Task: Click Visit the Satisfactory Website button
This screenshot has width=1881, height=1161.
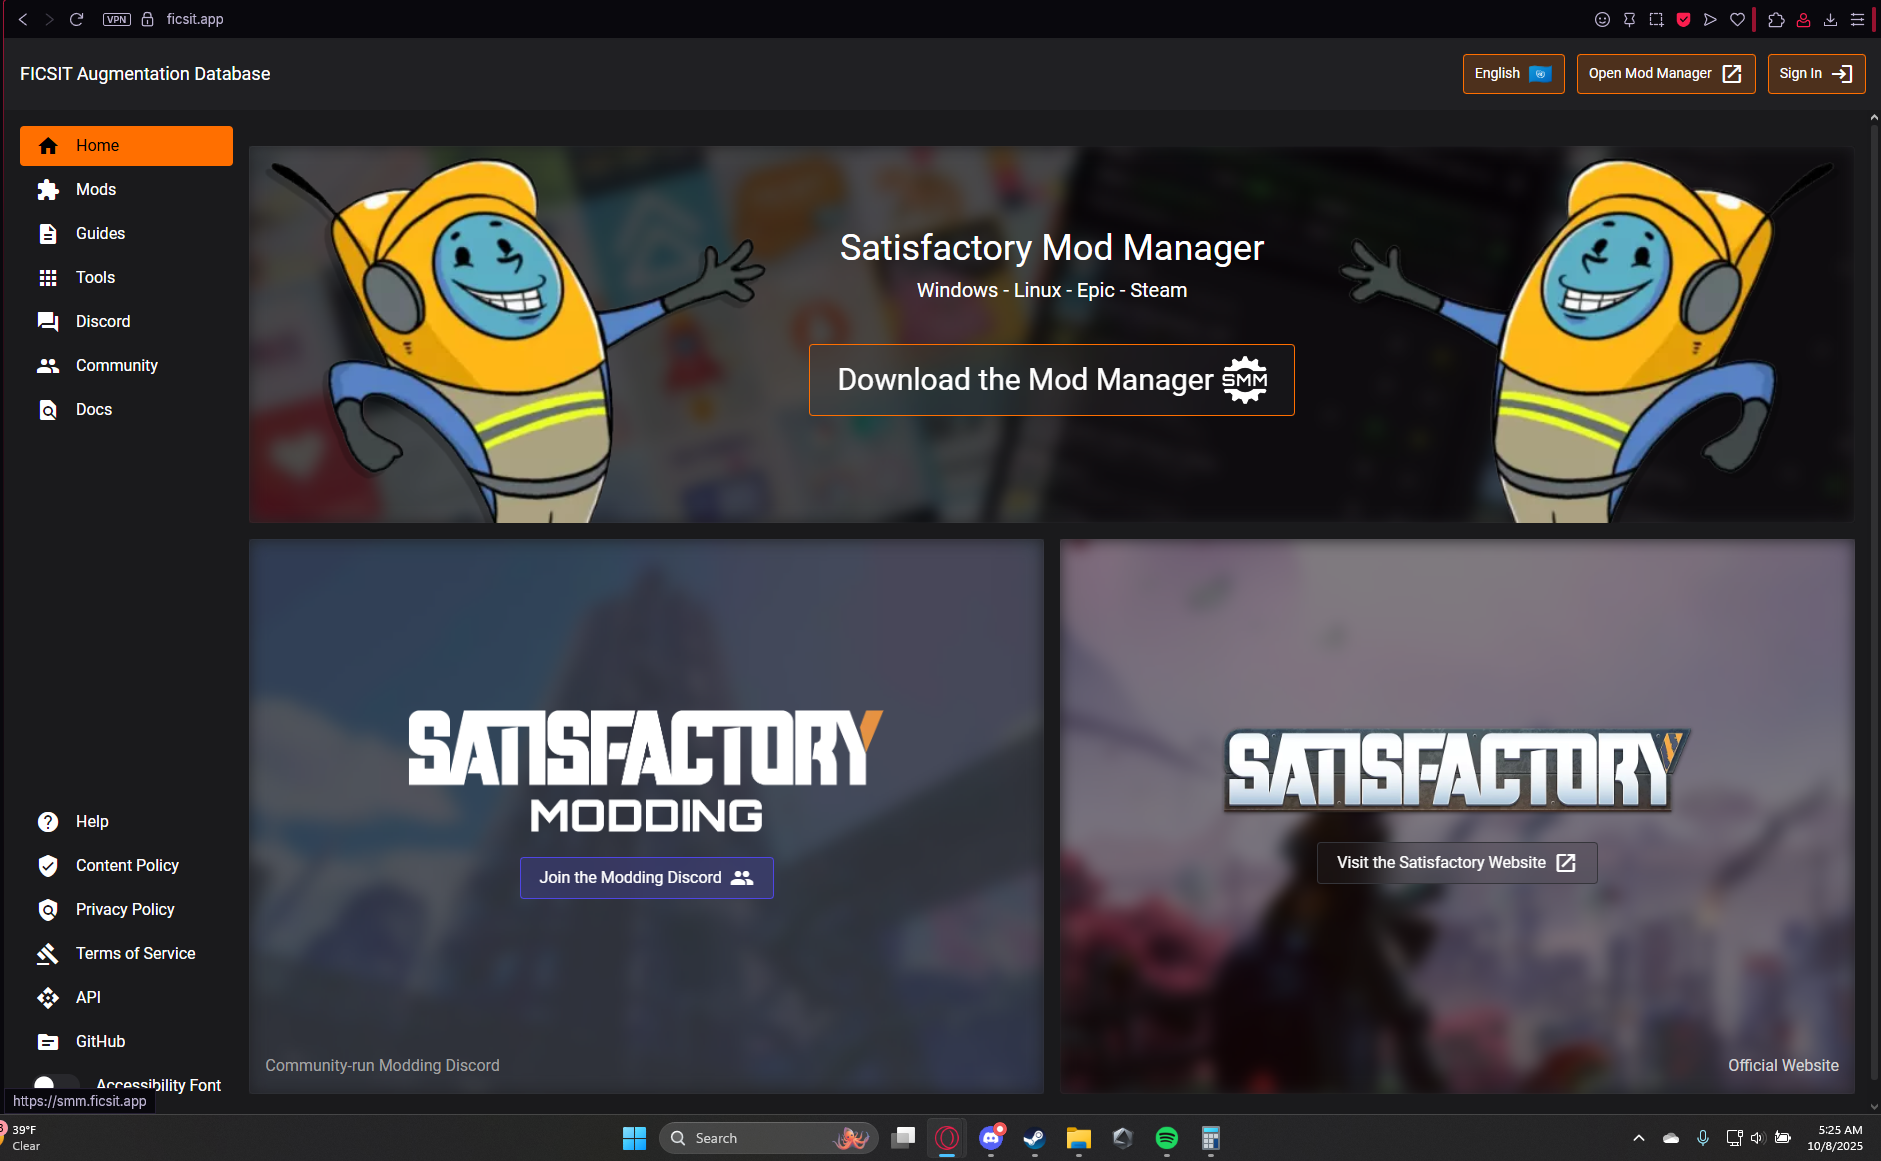Action: (x=1457, y=863)
